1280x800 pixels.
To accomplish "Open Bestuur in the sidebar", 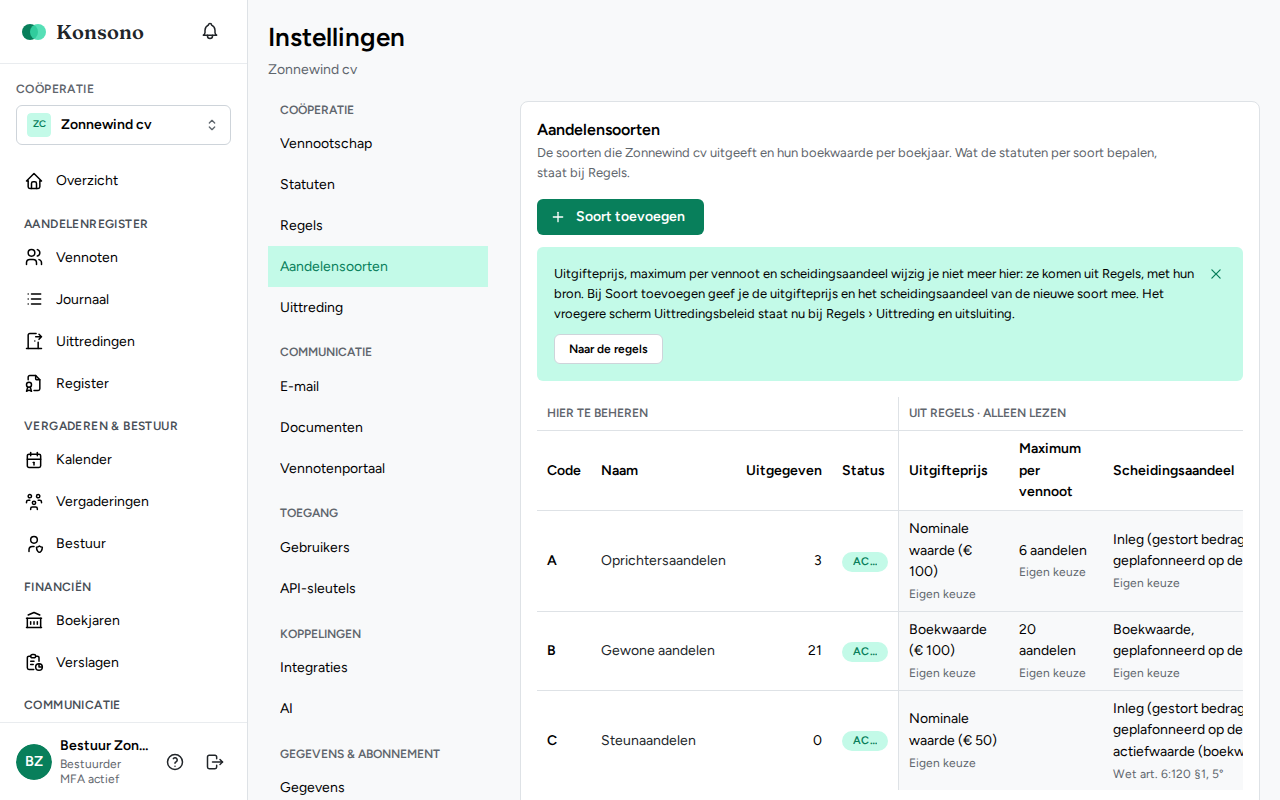I will [x=123, y=544].
